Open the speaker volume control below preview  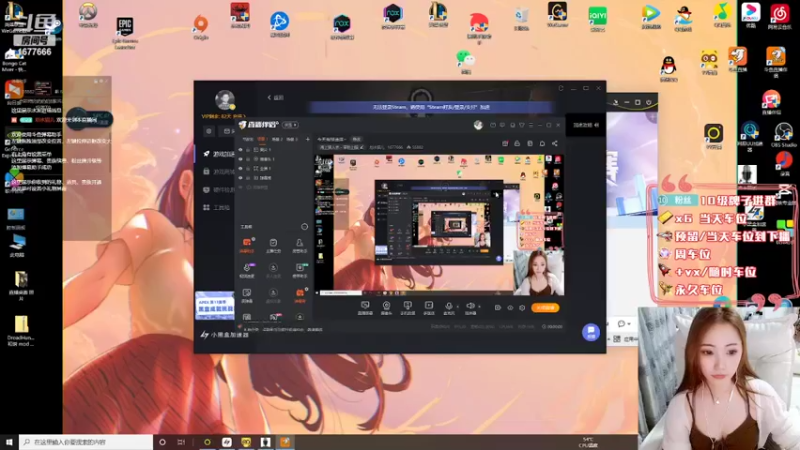470,308
